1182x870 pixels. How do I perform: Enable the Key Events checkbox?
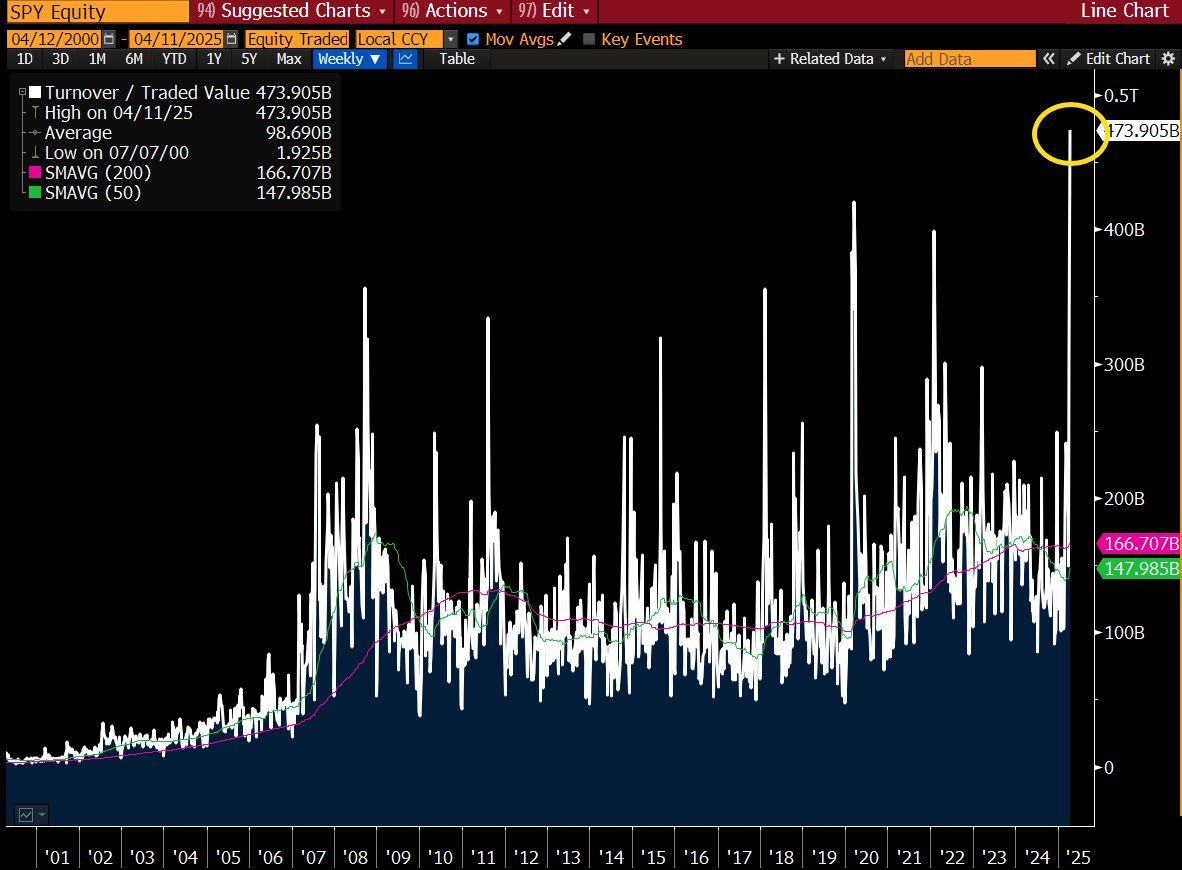click(x=589, y=39)
